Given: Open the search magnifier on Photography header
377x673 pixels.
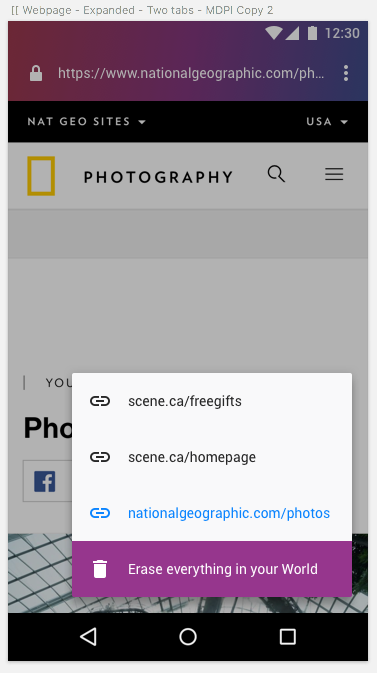Looking at the screenshot, I should tap(276, 174).
